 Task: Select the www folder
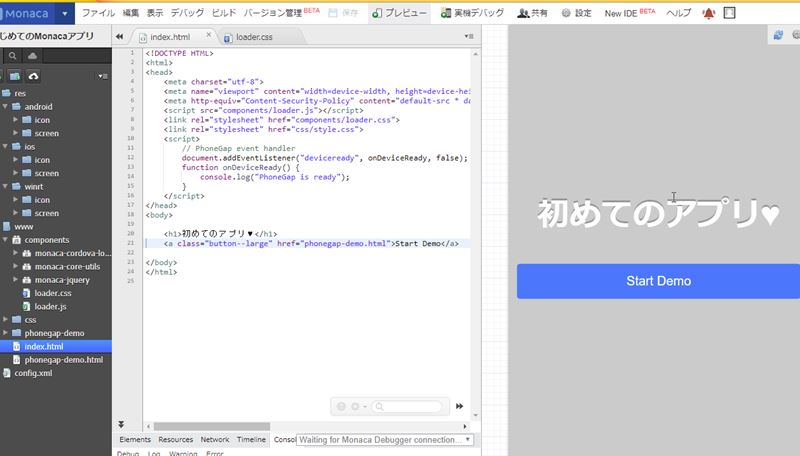[23, 226]
